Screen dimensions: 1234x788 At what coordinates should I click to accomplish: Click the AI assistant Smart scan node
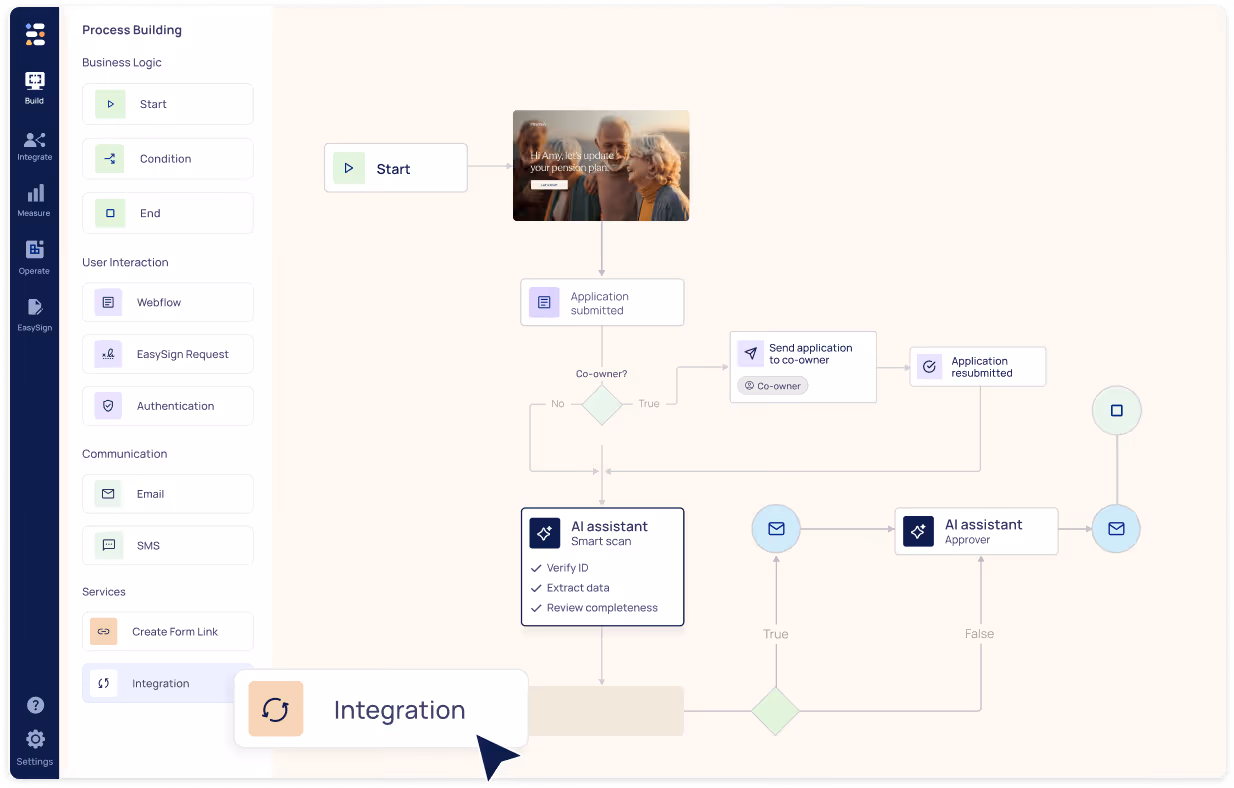click(602, 567)
